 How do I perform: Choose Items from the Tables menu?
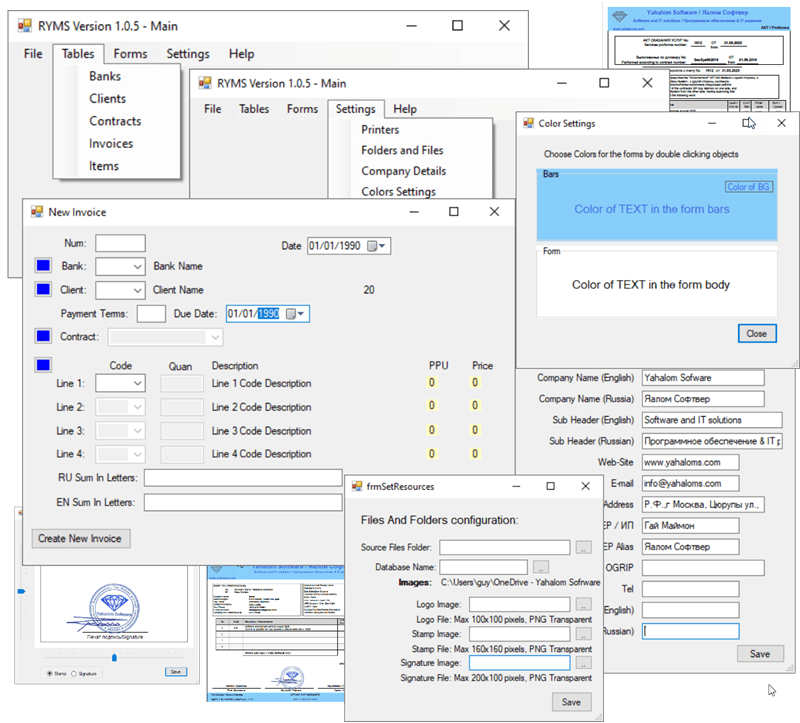(x=104, y=166)
